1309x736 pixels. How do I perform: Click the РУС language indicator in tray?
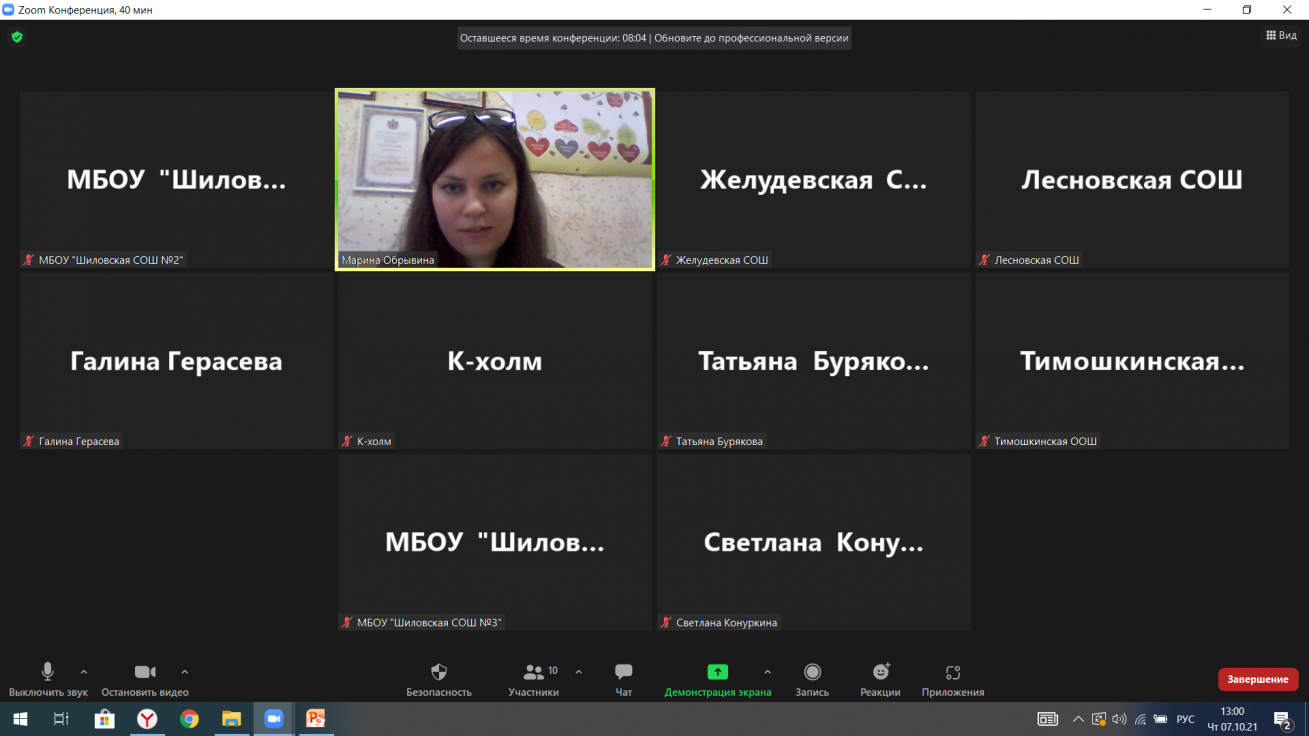pyautogui.click(x=1185, y=719)
